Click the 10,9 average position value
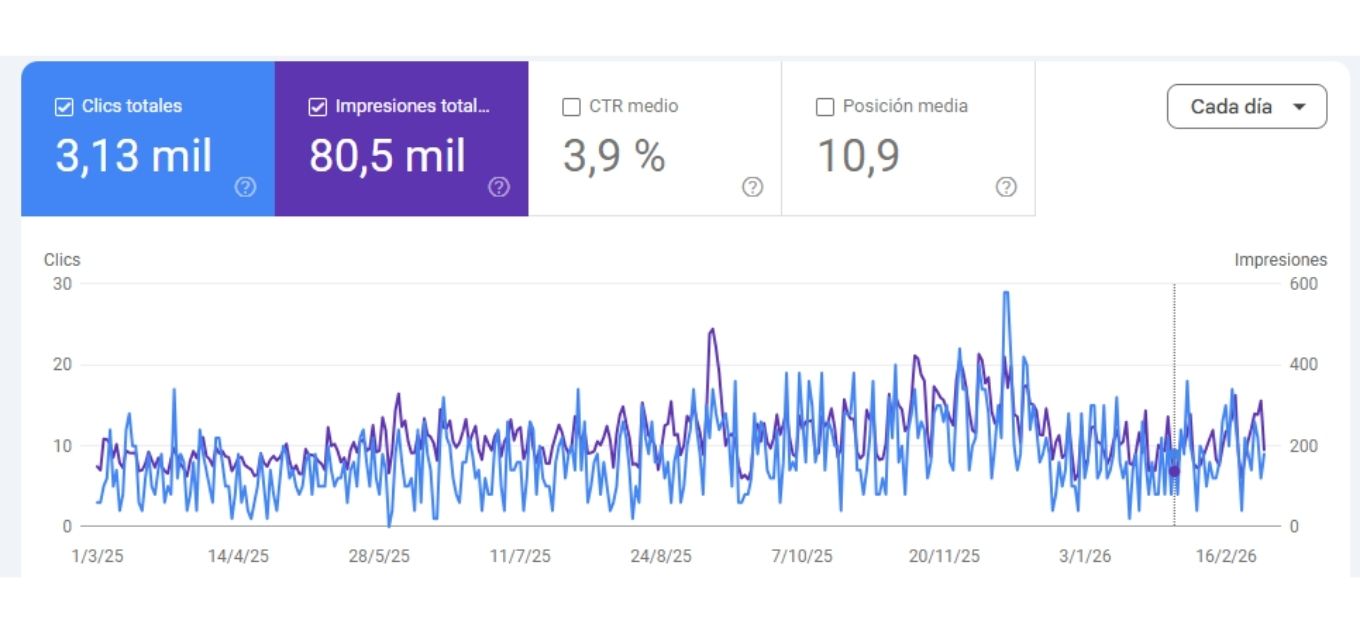 pyautogui.click(x=858, y=157)
